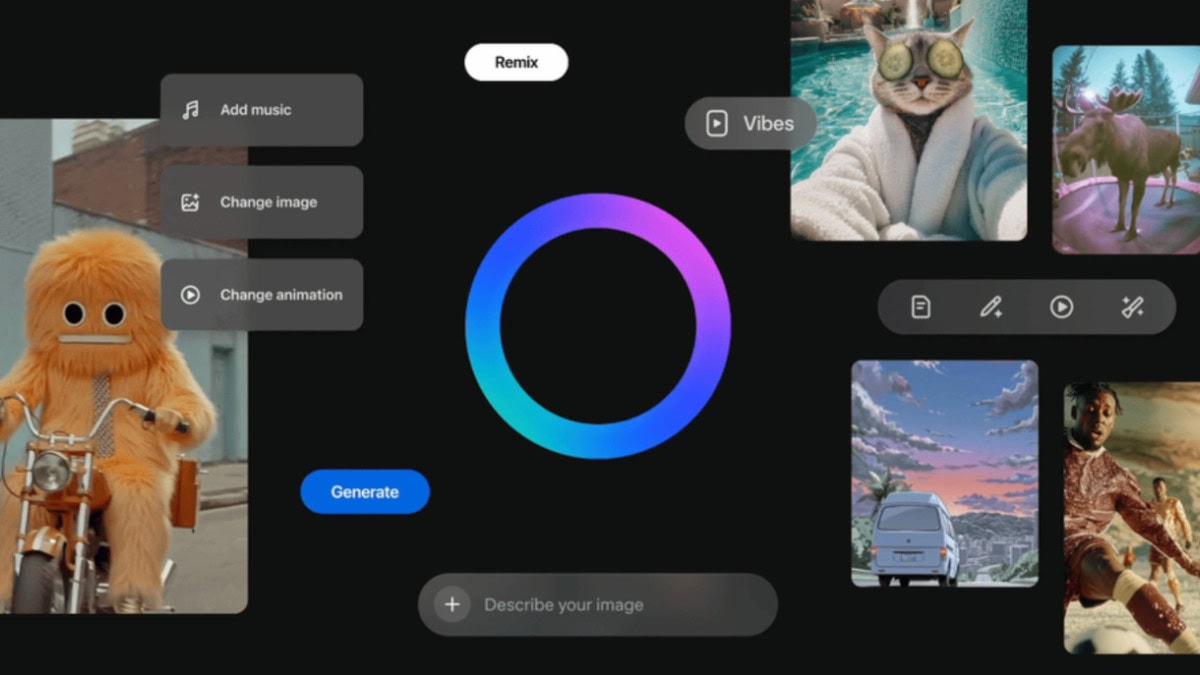Open the magic wand effects icon
Viewport: 1200px width, 675px height.
point(1132,307)
